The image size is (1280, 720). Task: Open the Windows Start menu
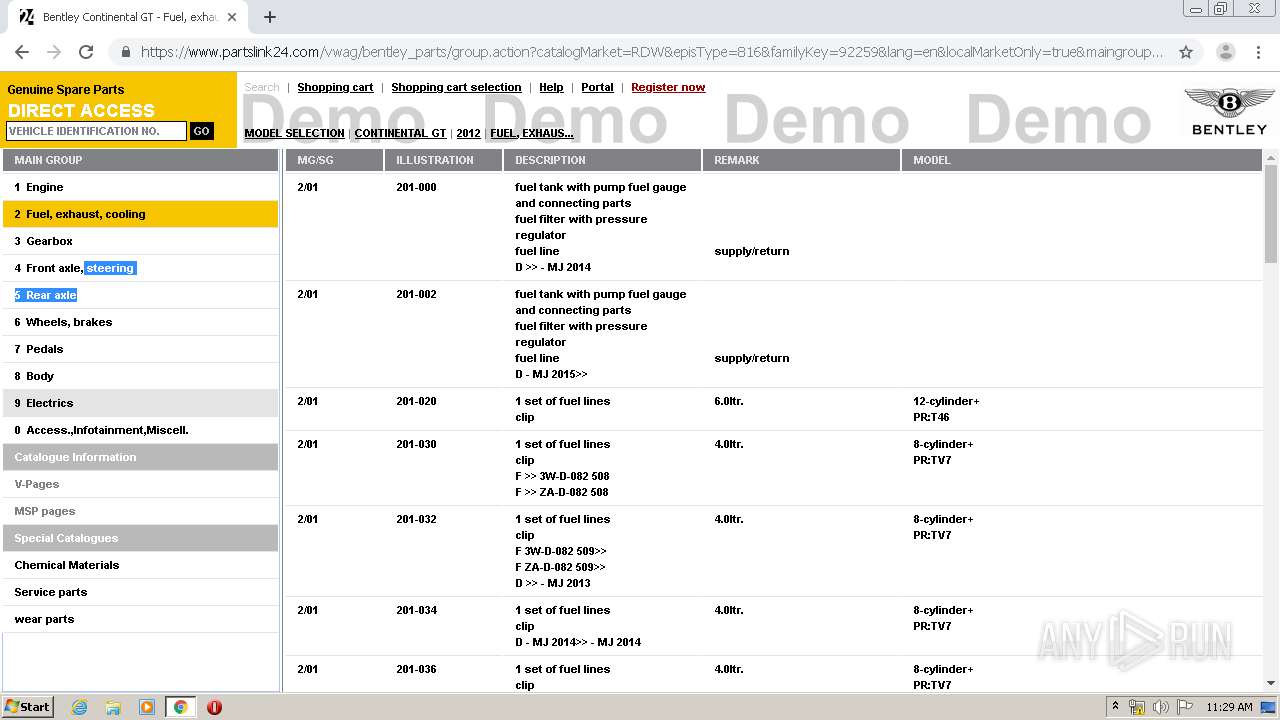click(x=28, y=706)
